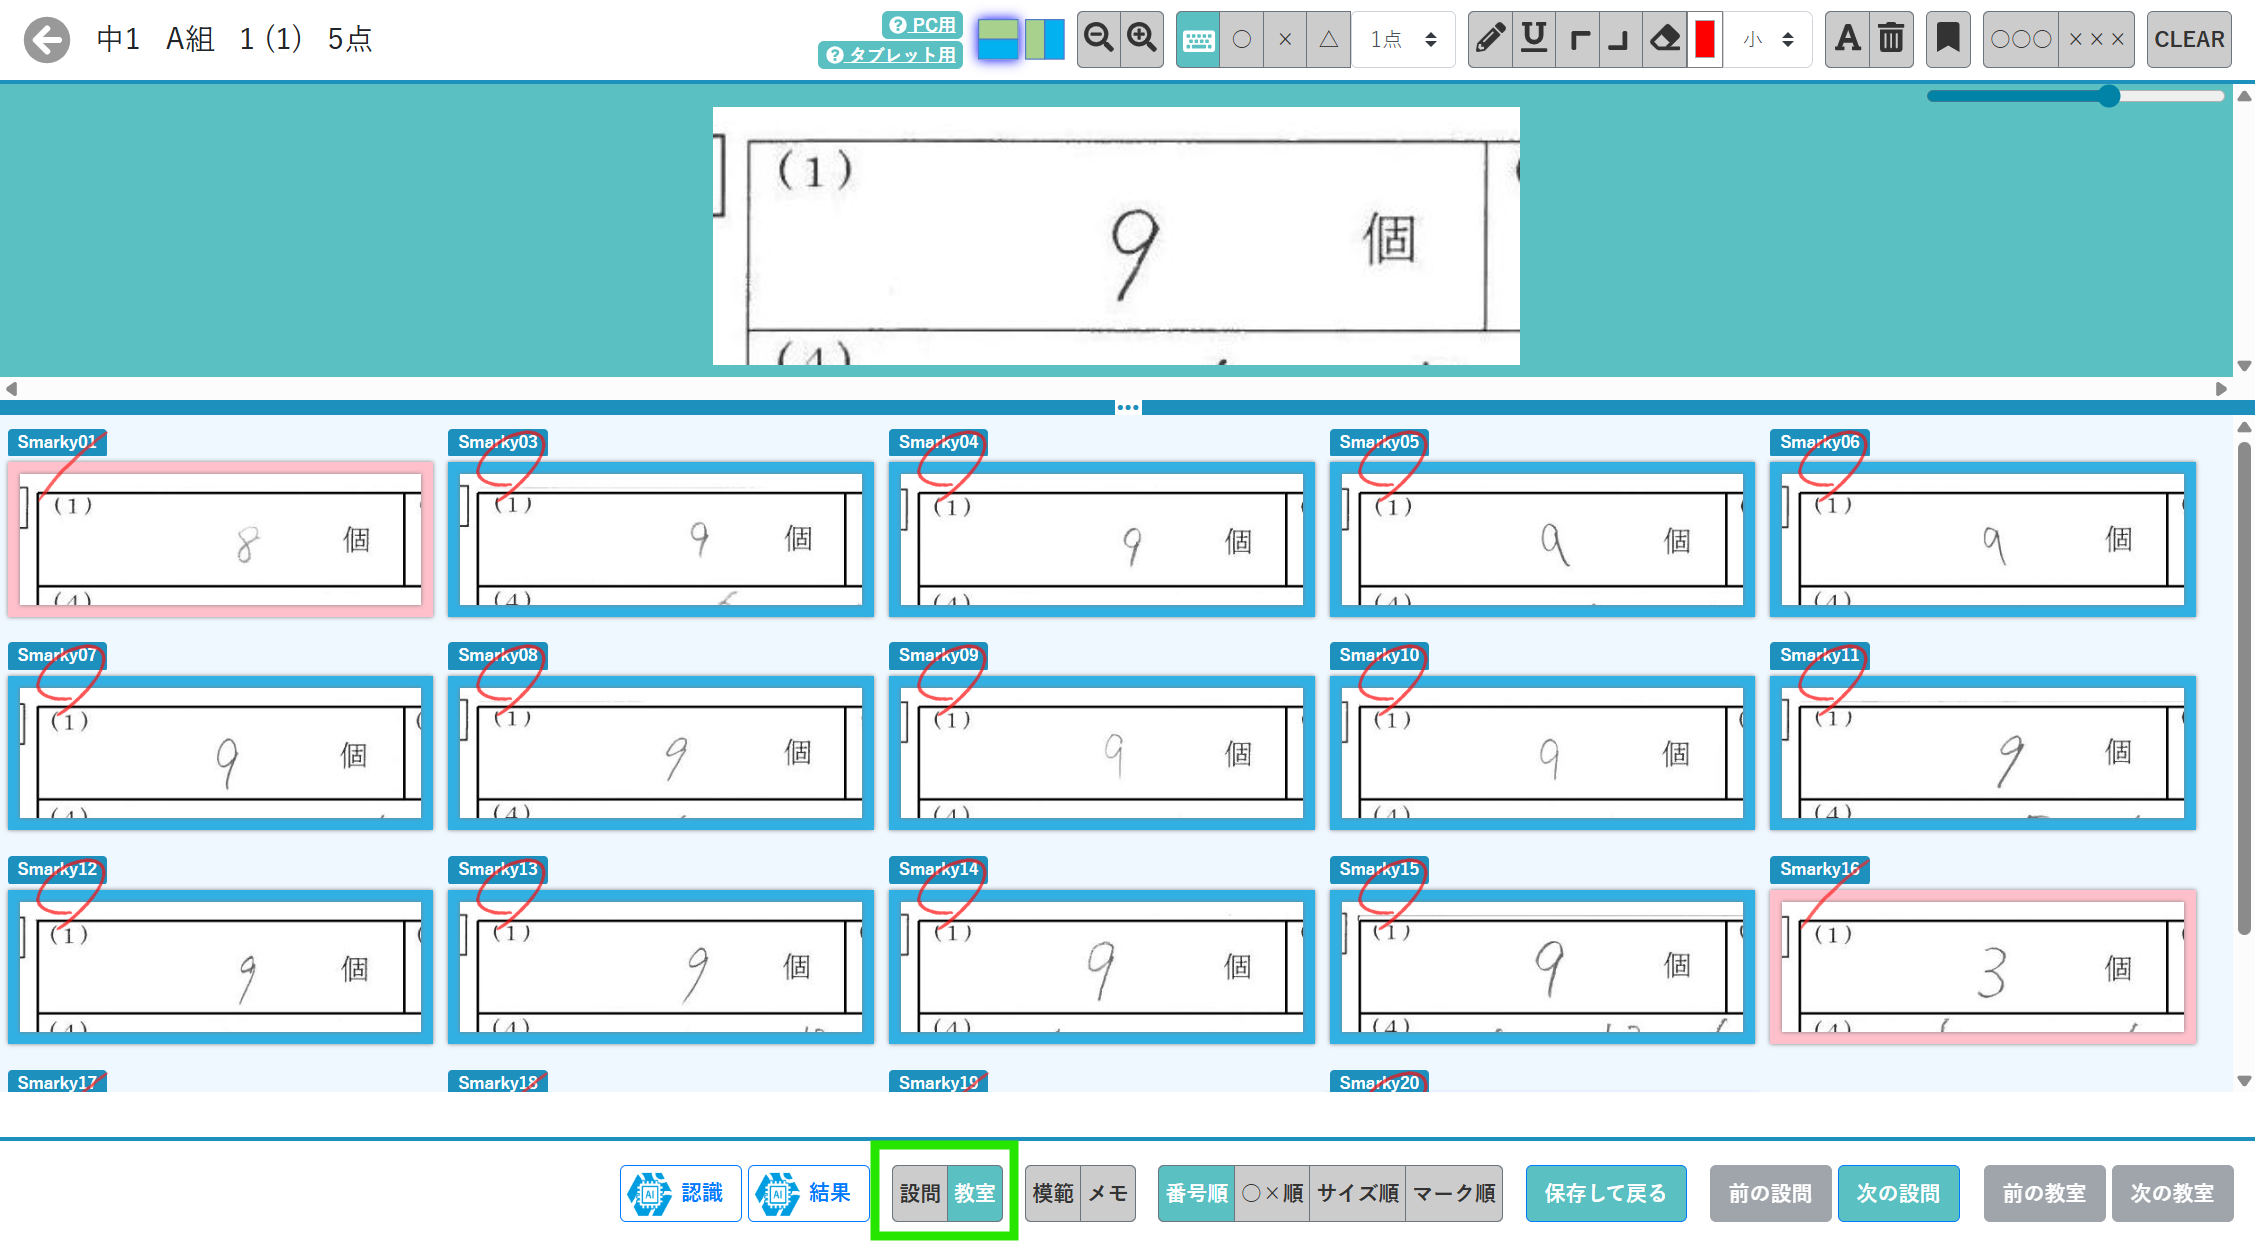Select the Smarky16 answer thumbnail
This screenshot has height=1242, width=2255.
(x=1982, y=965)
